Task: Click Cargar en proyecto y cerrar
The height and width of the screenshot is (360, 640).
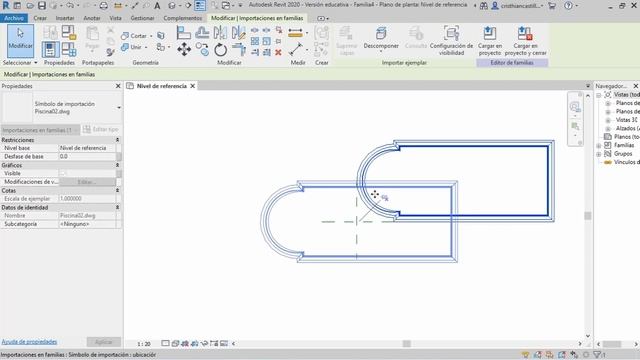Action: pos(525,41)
